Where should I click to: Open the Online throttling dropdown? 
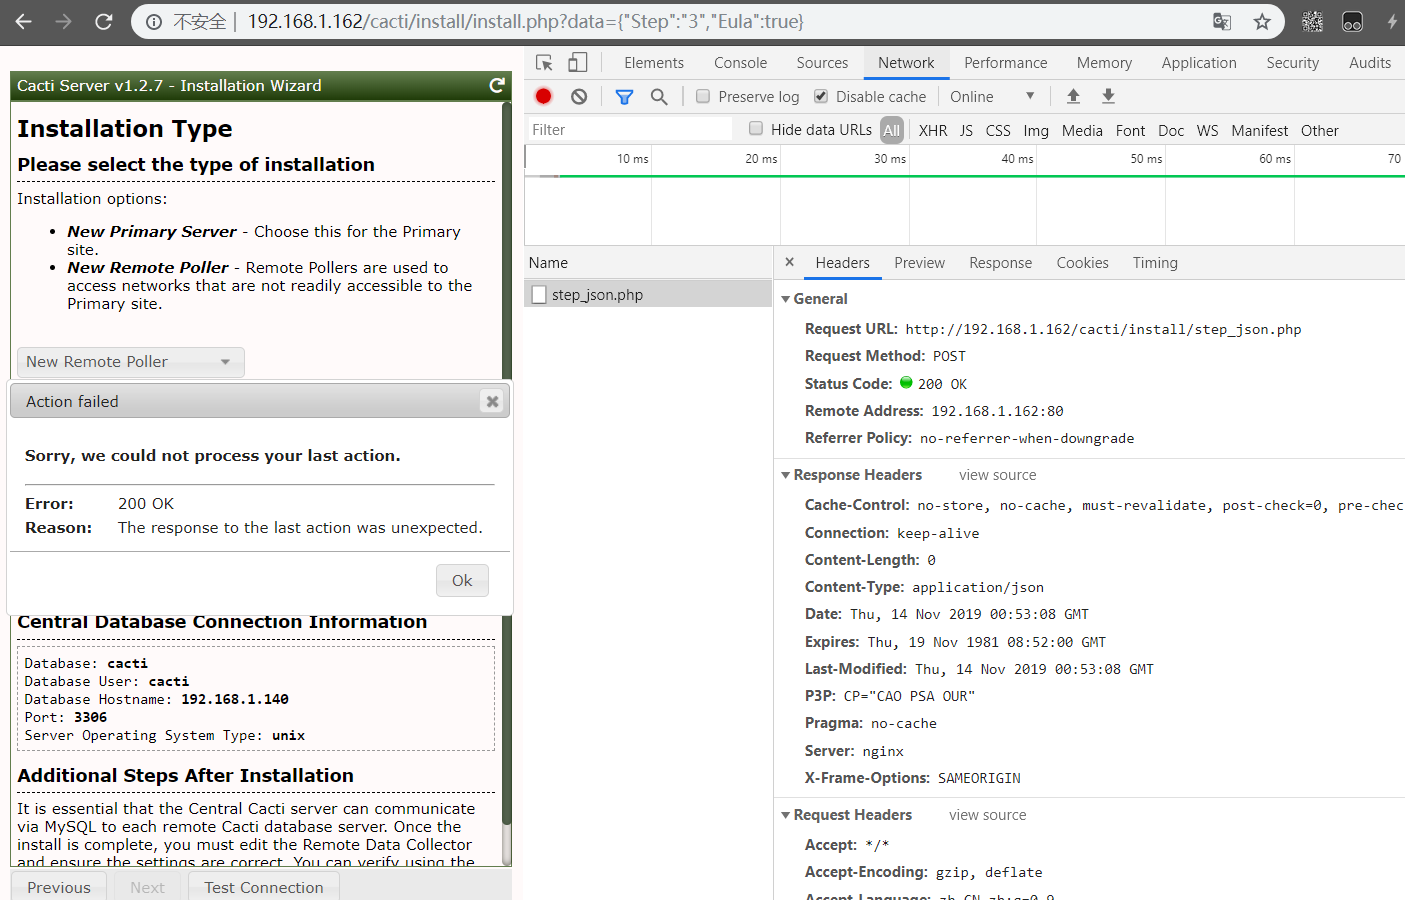(992, 96)
